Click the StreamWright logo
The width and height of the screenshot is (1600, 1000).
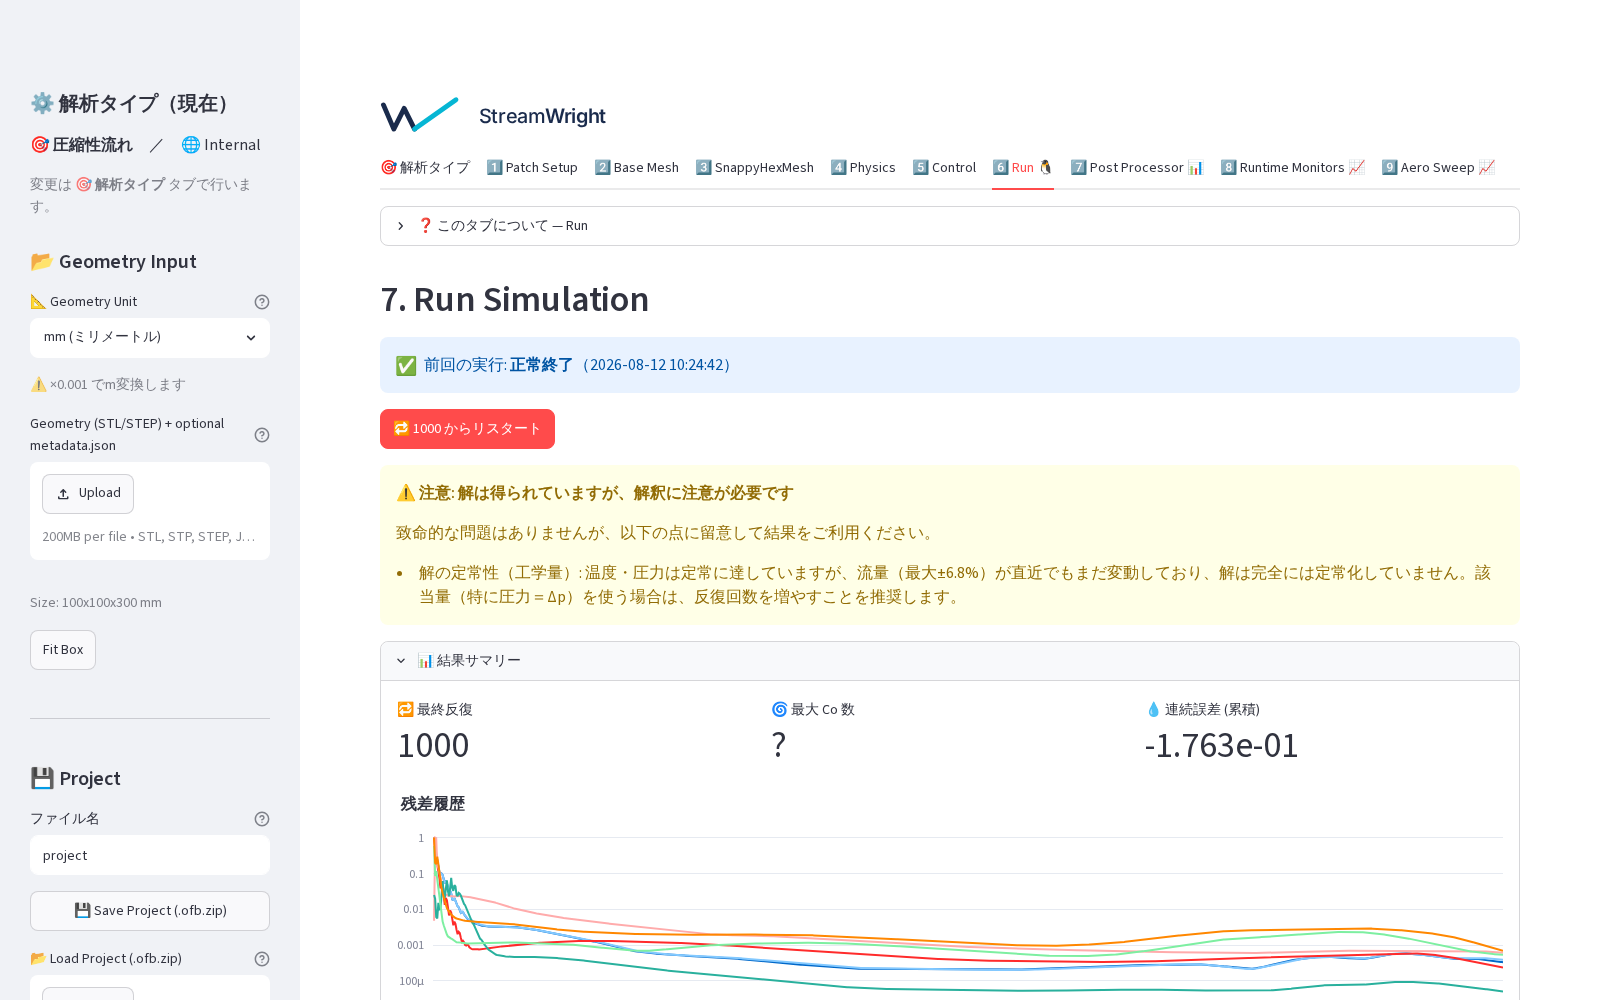pyautogui.click(x=494, y=115)
